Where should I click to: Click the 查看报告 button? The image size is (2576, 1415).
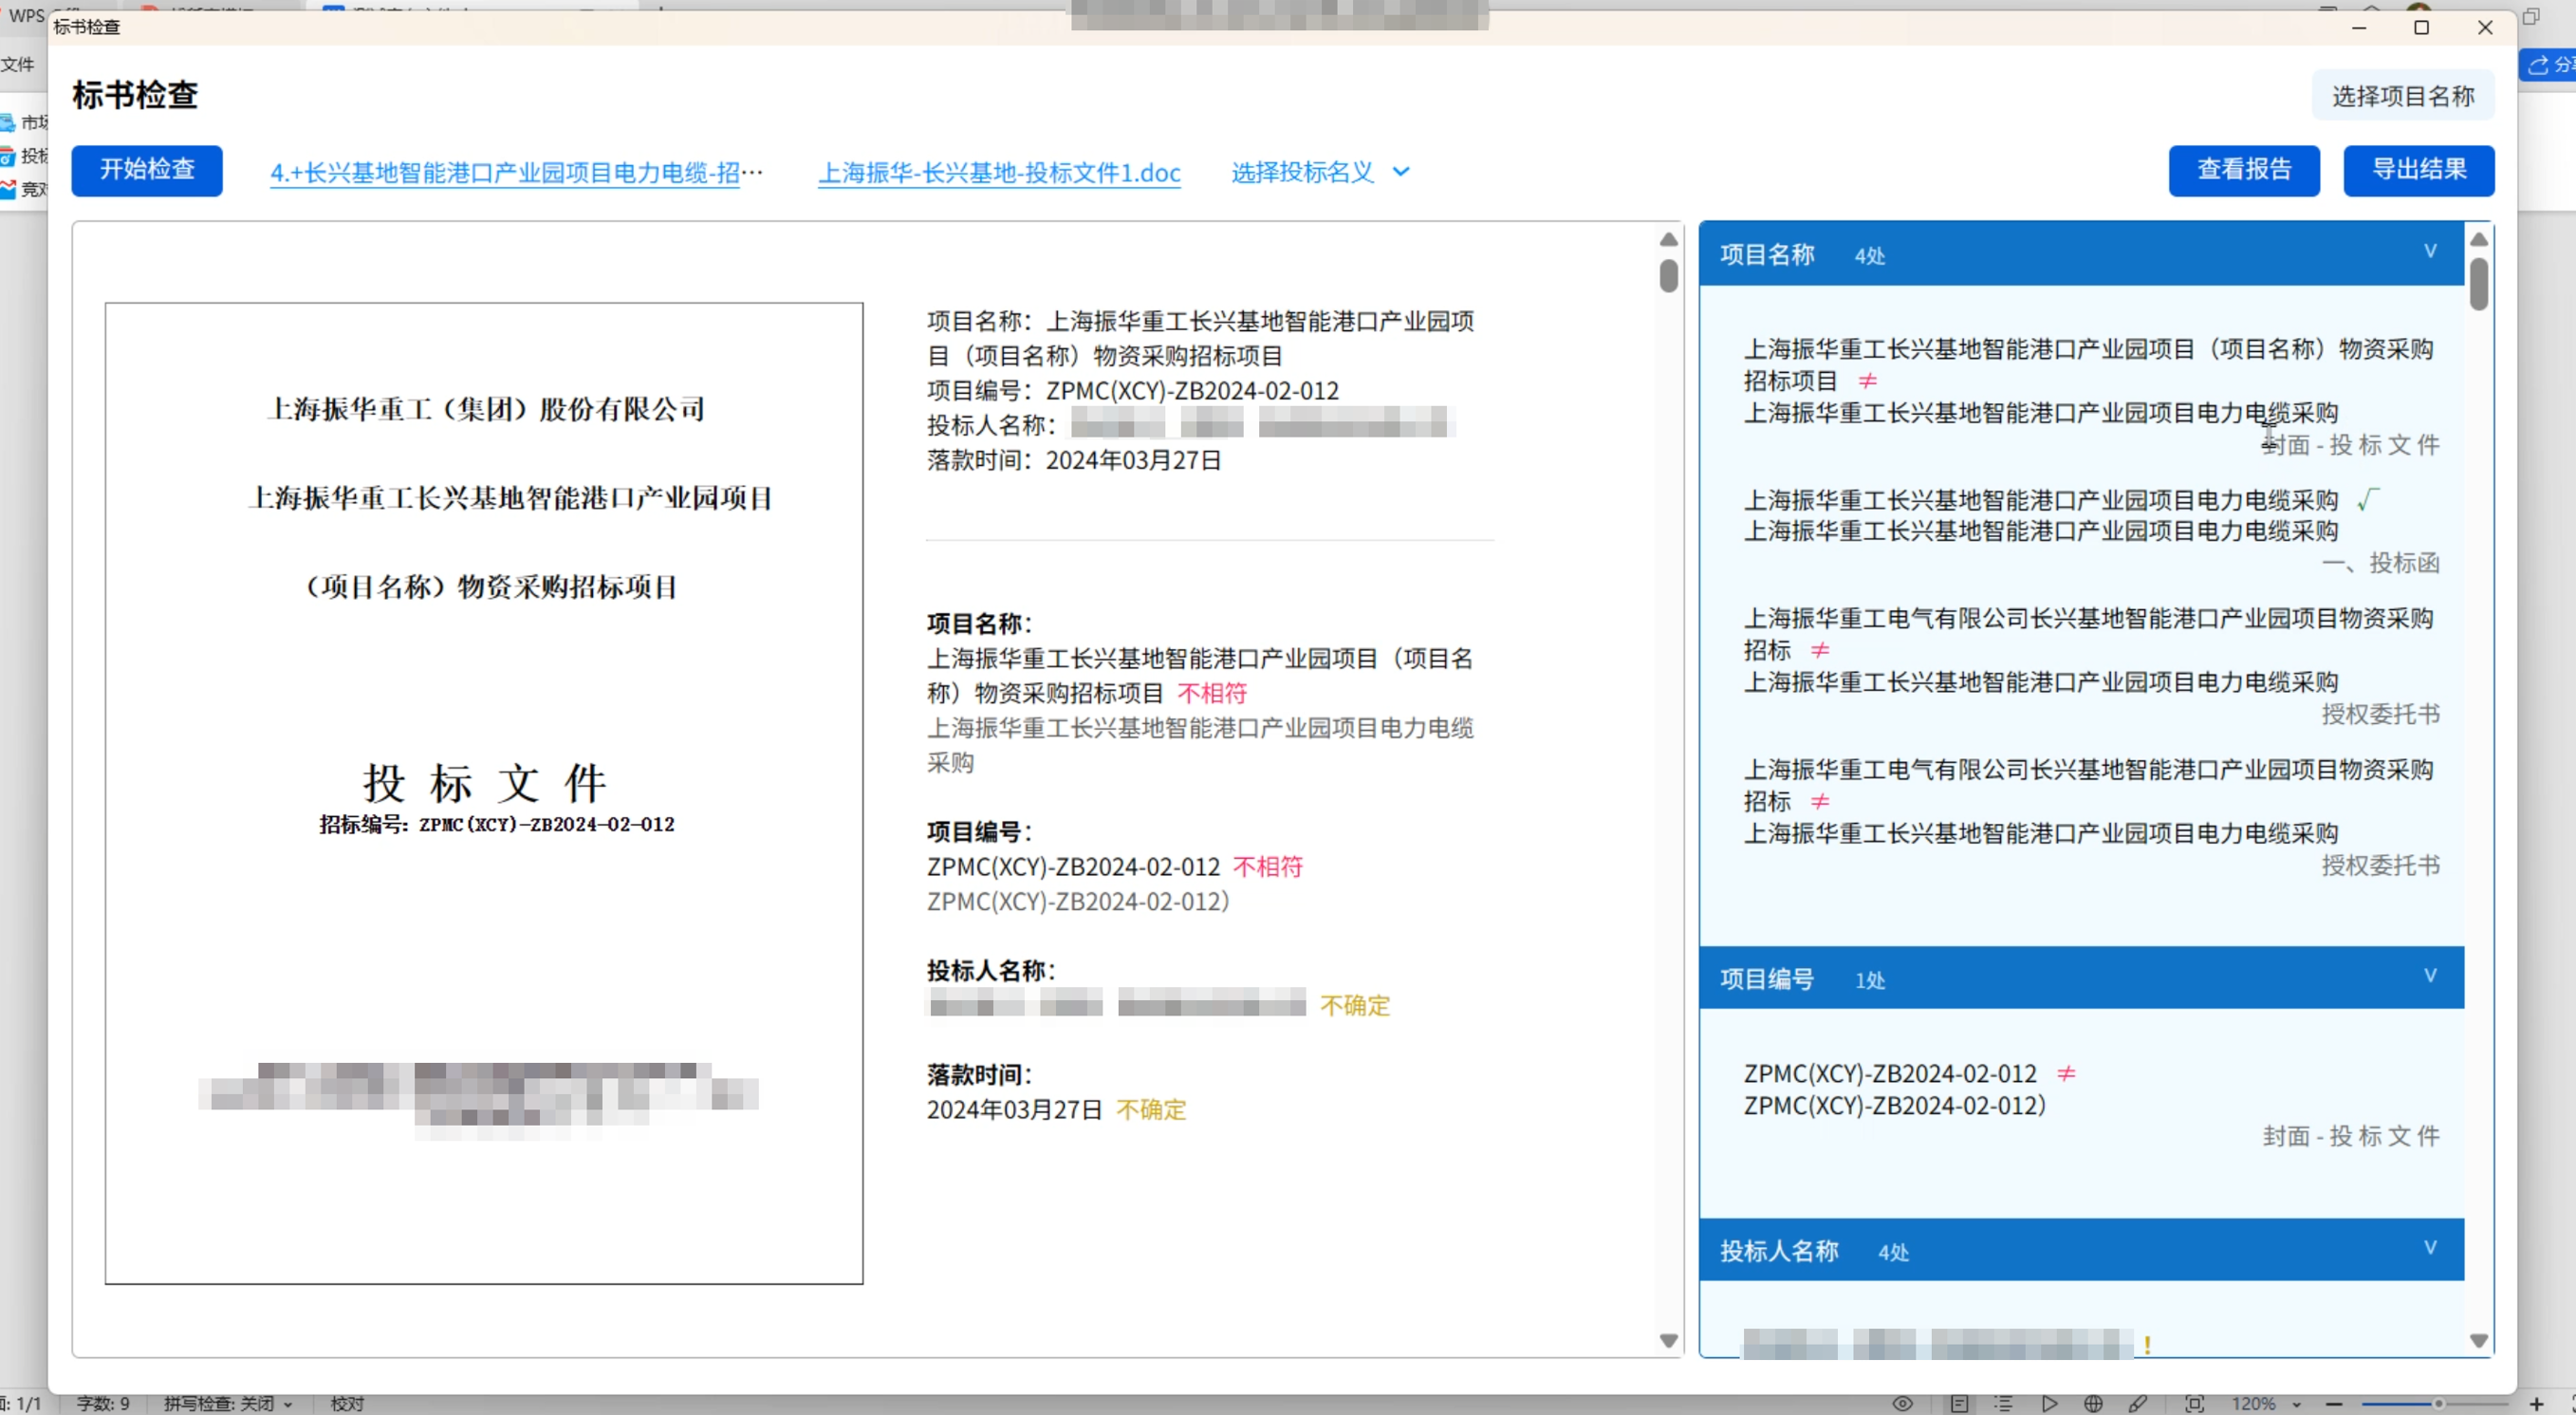click(x=2243, y=170)
